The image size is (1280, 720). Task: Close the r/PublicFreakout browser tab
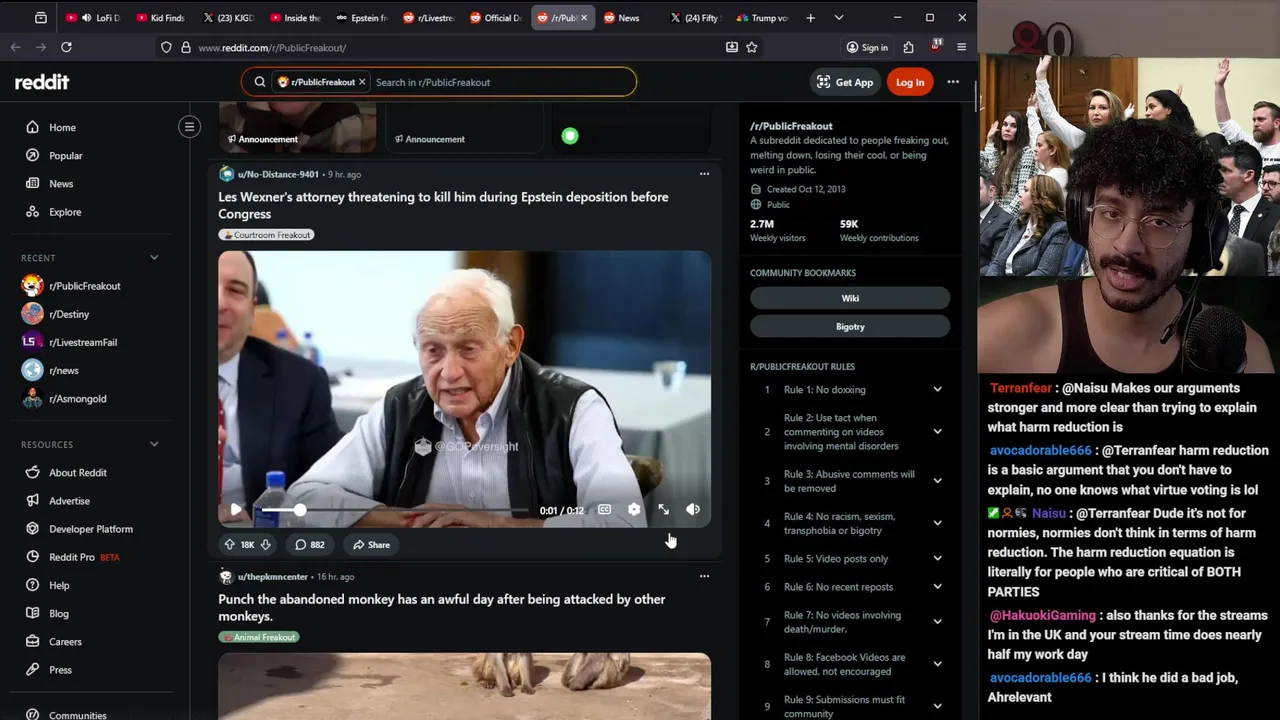(x=584, y=18)
